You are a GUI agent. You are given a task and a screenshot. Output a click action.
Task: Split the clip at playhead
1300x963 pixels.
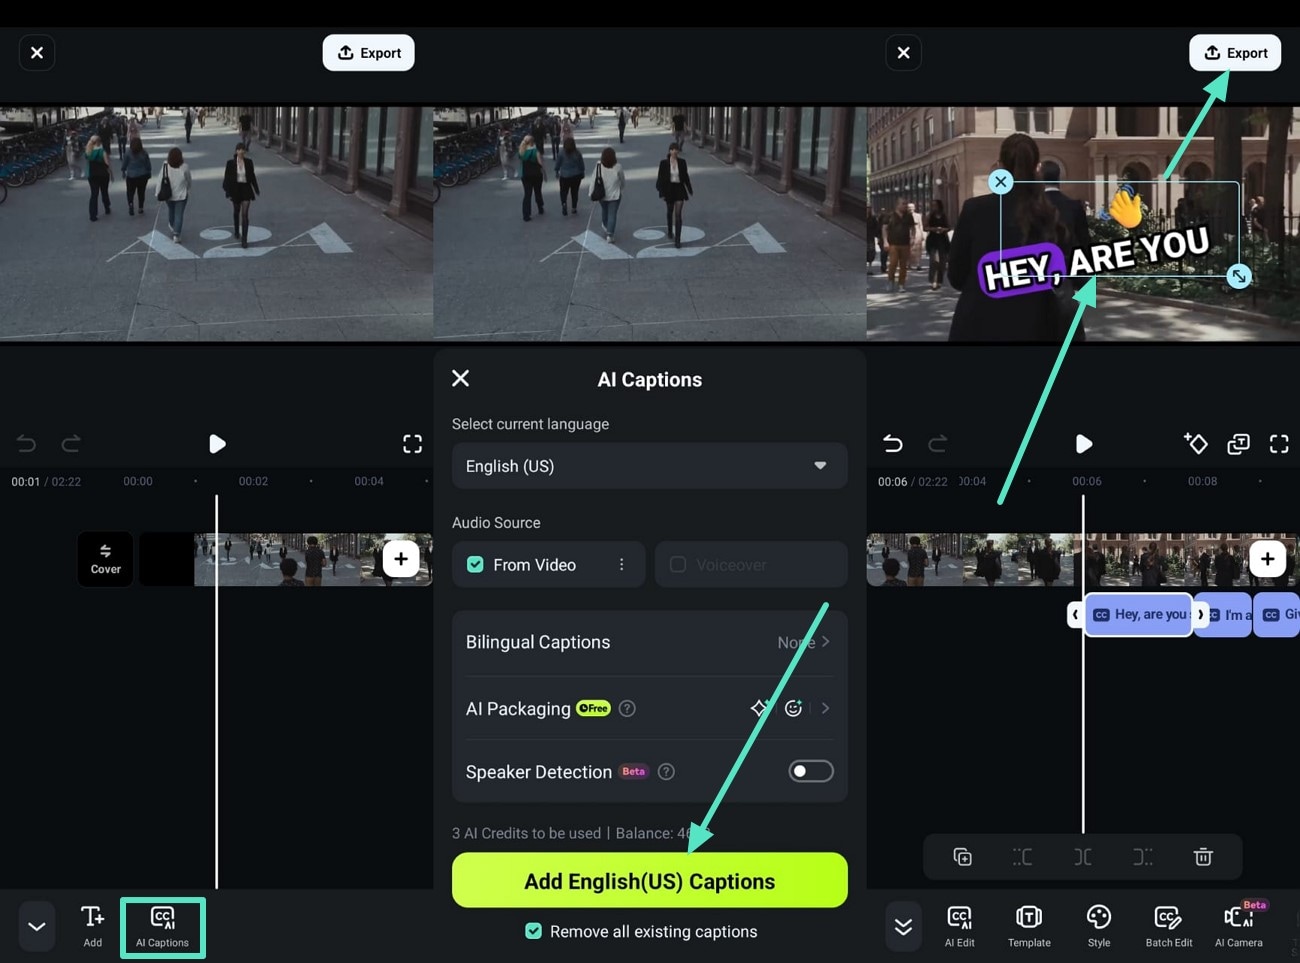1083,857
